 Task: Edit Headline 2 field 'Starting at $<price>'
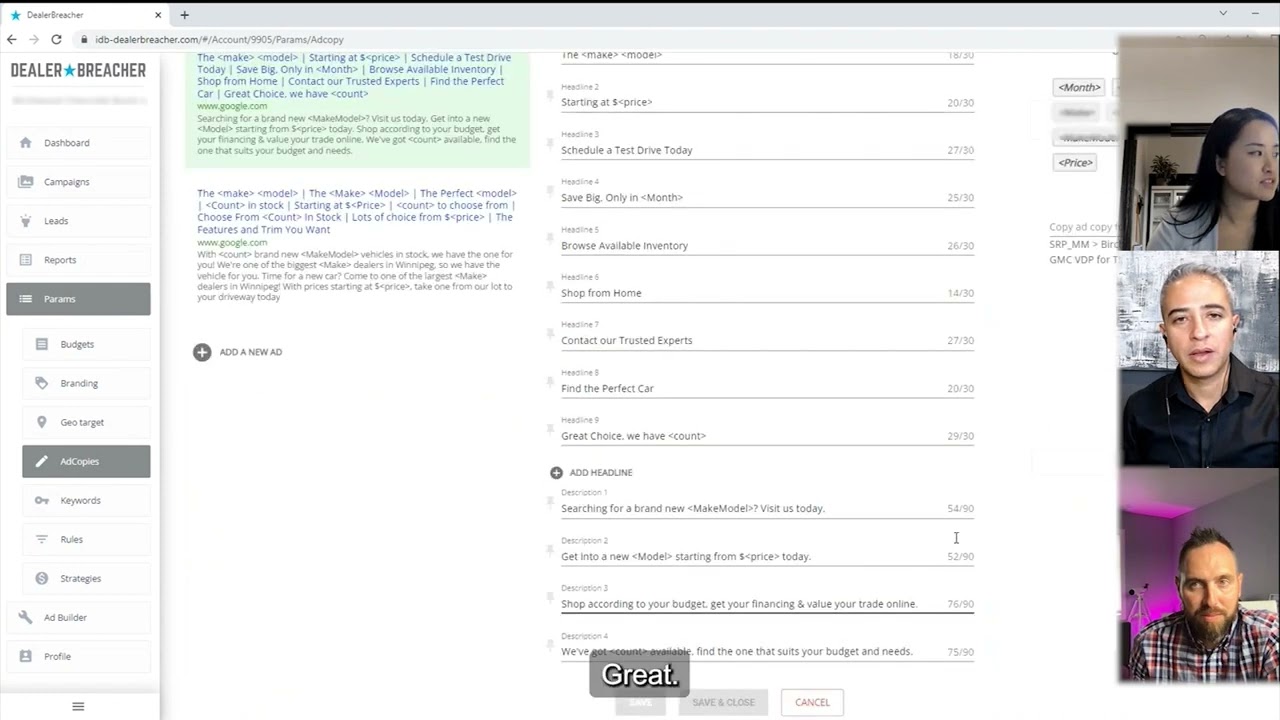(x=767, y=102)
